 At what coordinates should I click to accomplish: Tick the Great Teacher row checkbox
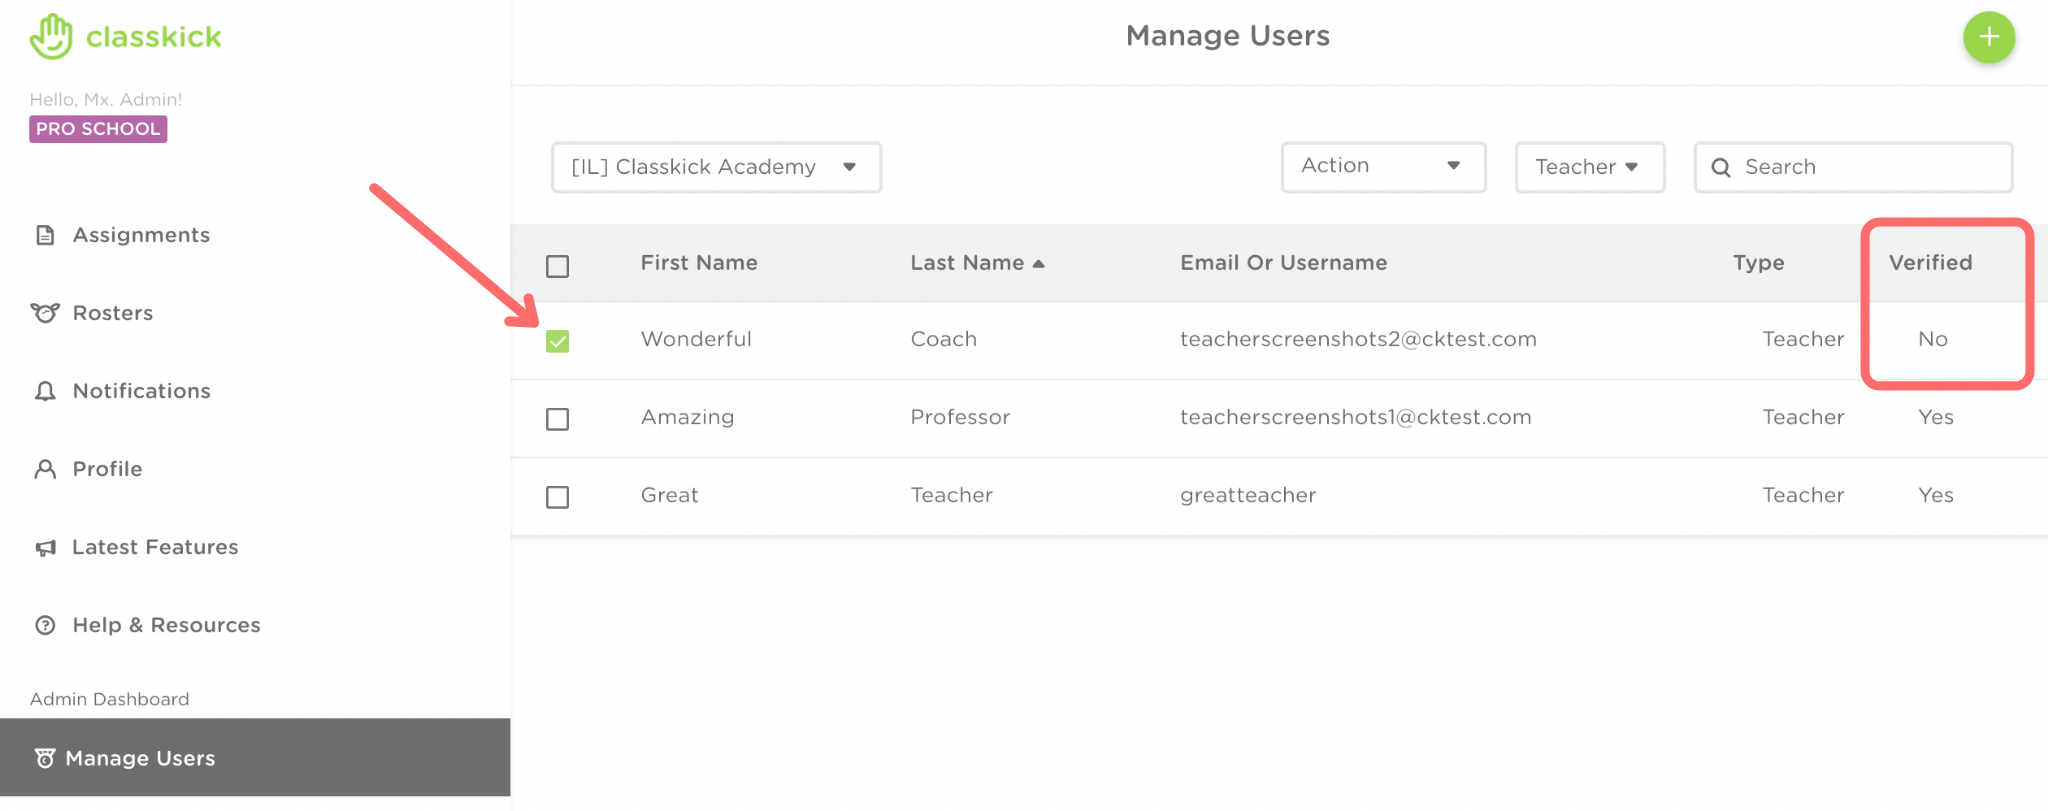pyautogui.click(x=557, y=497)
